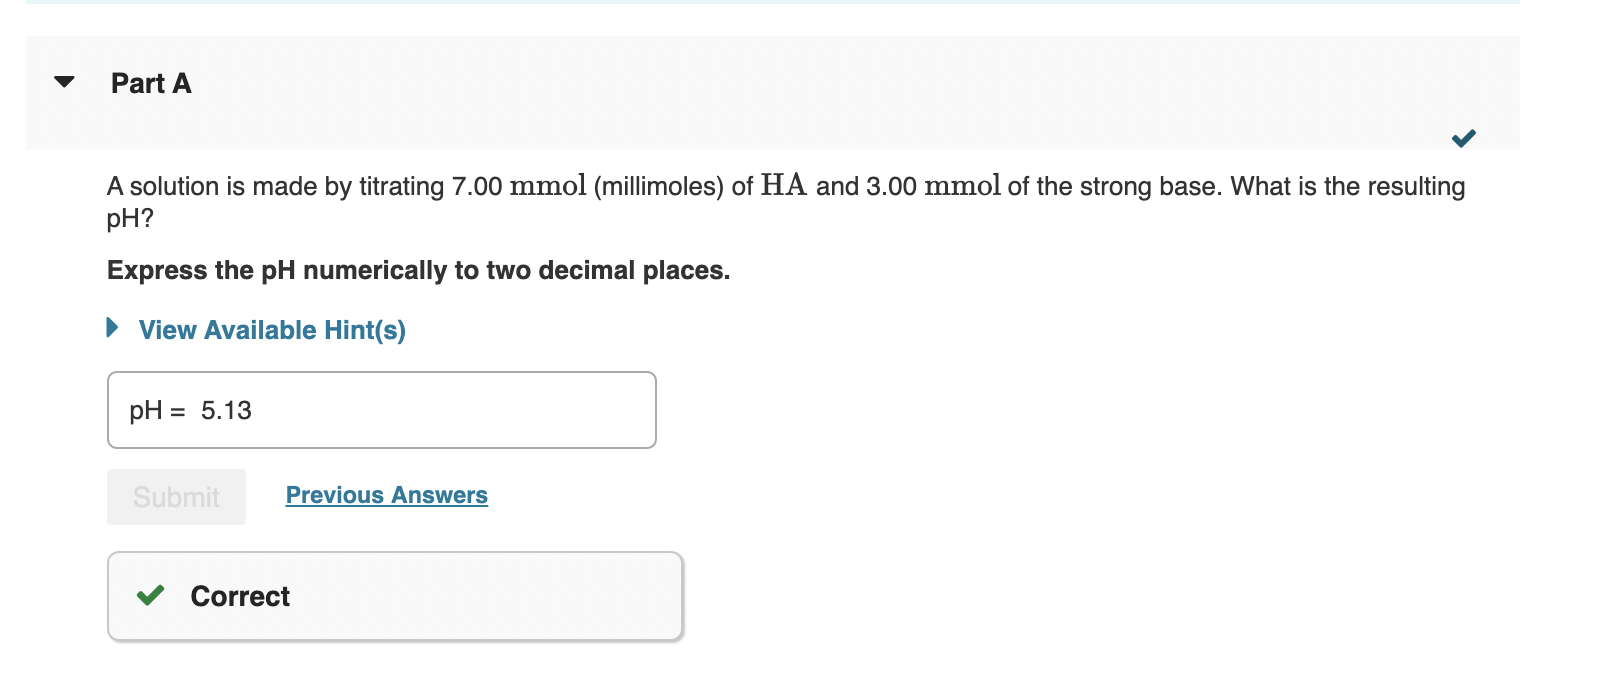Click the Correct confirmation box

click(395, 596)
